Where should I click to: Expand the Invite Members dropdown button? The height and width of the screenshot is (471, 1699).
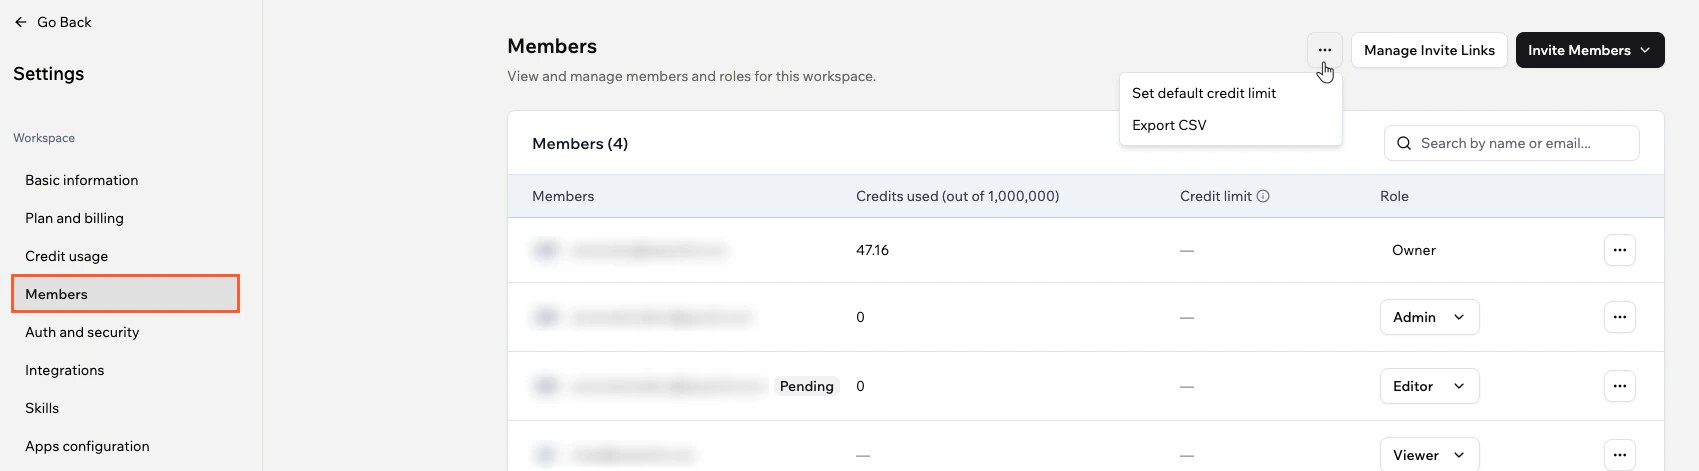coord(1590,50)
